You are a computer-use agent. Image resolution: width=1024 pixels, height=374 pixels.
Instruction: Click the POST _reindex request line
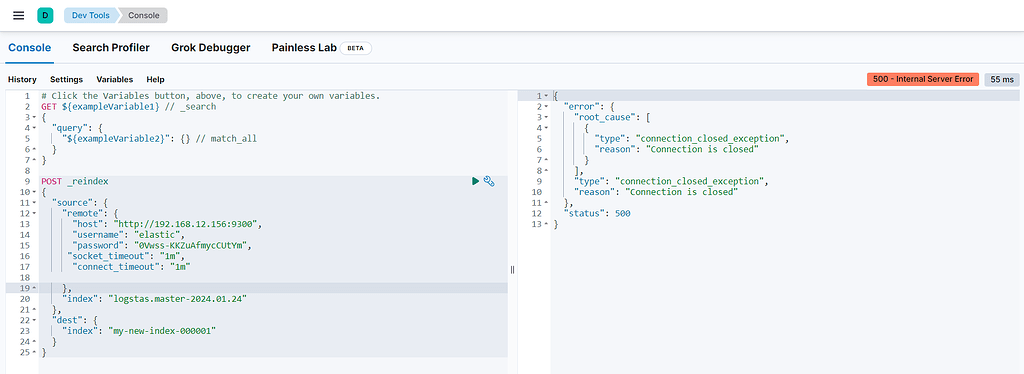[74, 181]
